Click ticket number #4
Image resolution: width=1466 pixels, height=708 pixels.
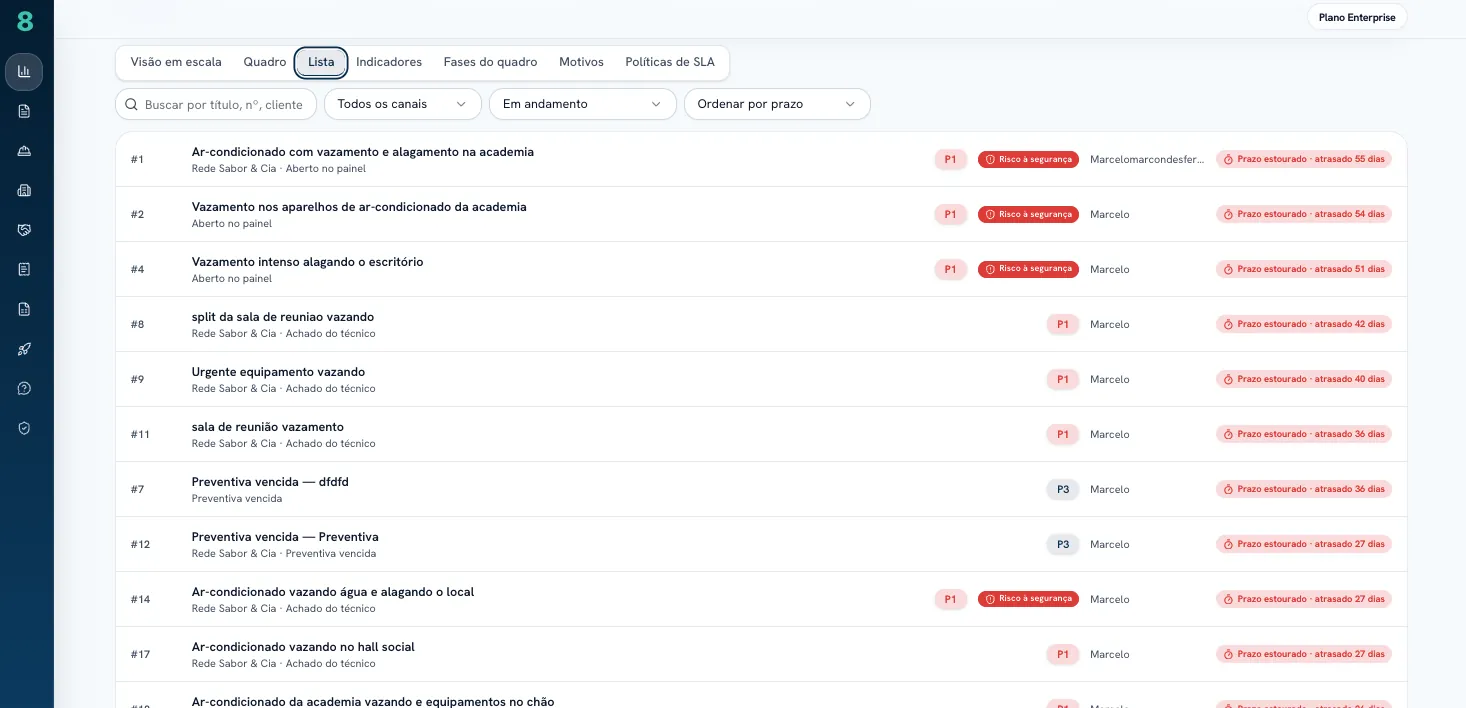[x=138, y=269]
